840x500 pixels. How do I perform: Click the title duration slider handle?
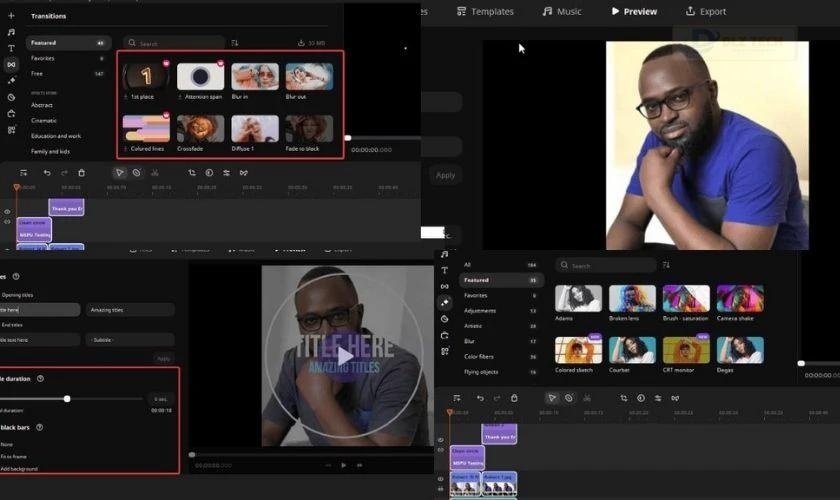(x=67, y=399)
